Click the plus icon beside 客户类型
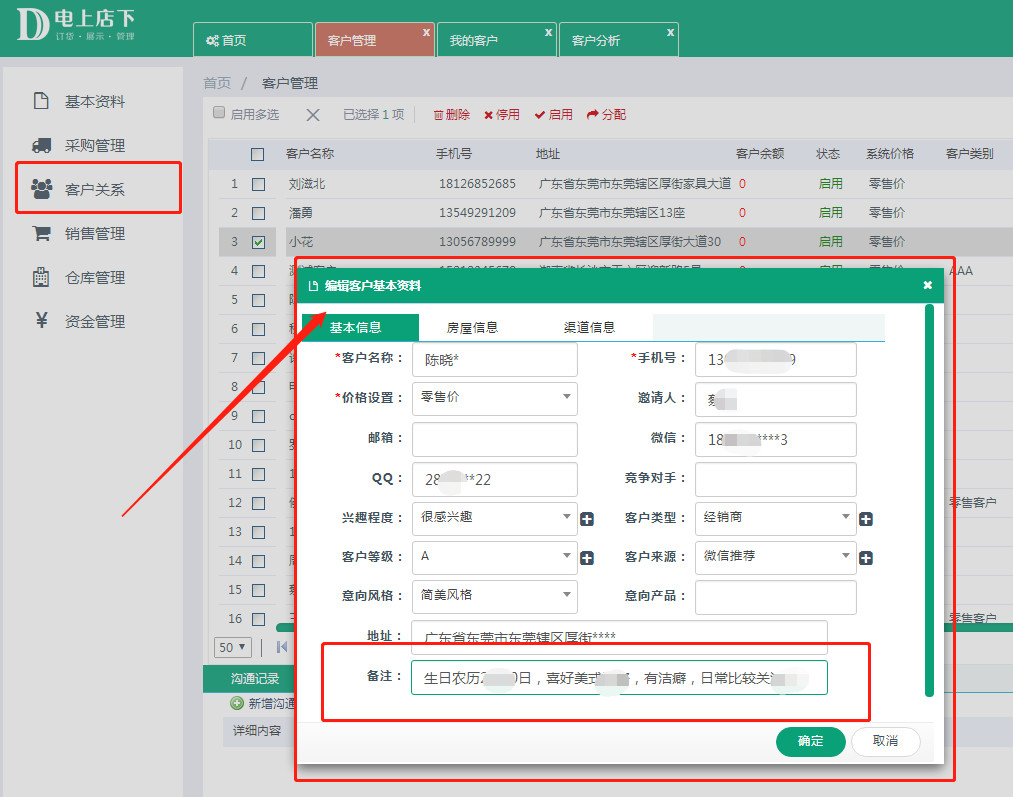1013x797 pixels. (x=866, y=519)
